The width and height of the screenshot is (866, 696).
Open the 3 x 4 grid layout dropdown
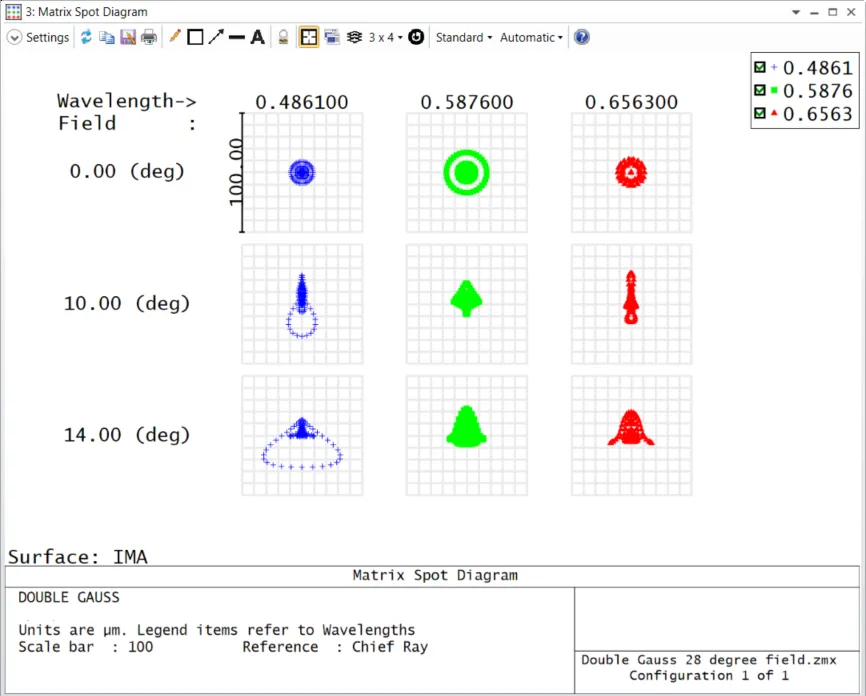pyautogui.click(x=385, y=37)
